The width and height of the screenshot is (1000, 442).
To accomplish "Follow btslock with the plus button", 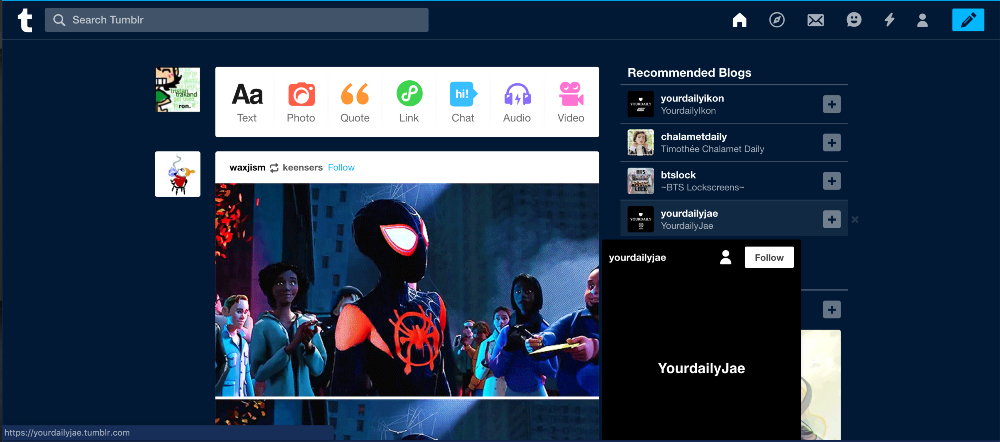I will pyautogui.click(x=832, y=181).
